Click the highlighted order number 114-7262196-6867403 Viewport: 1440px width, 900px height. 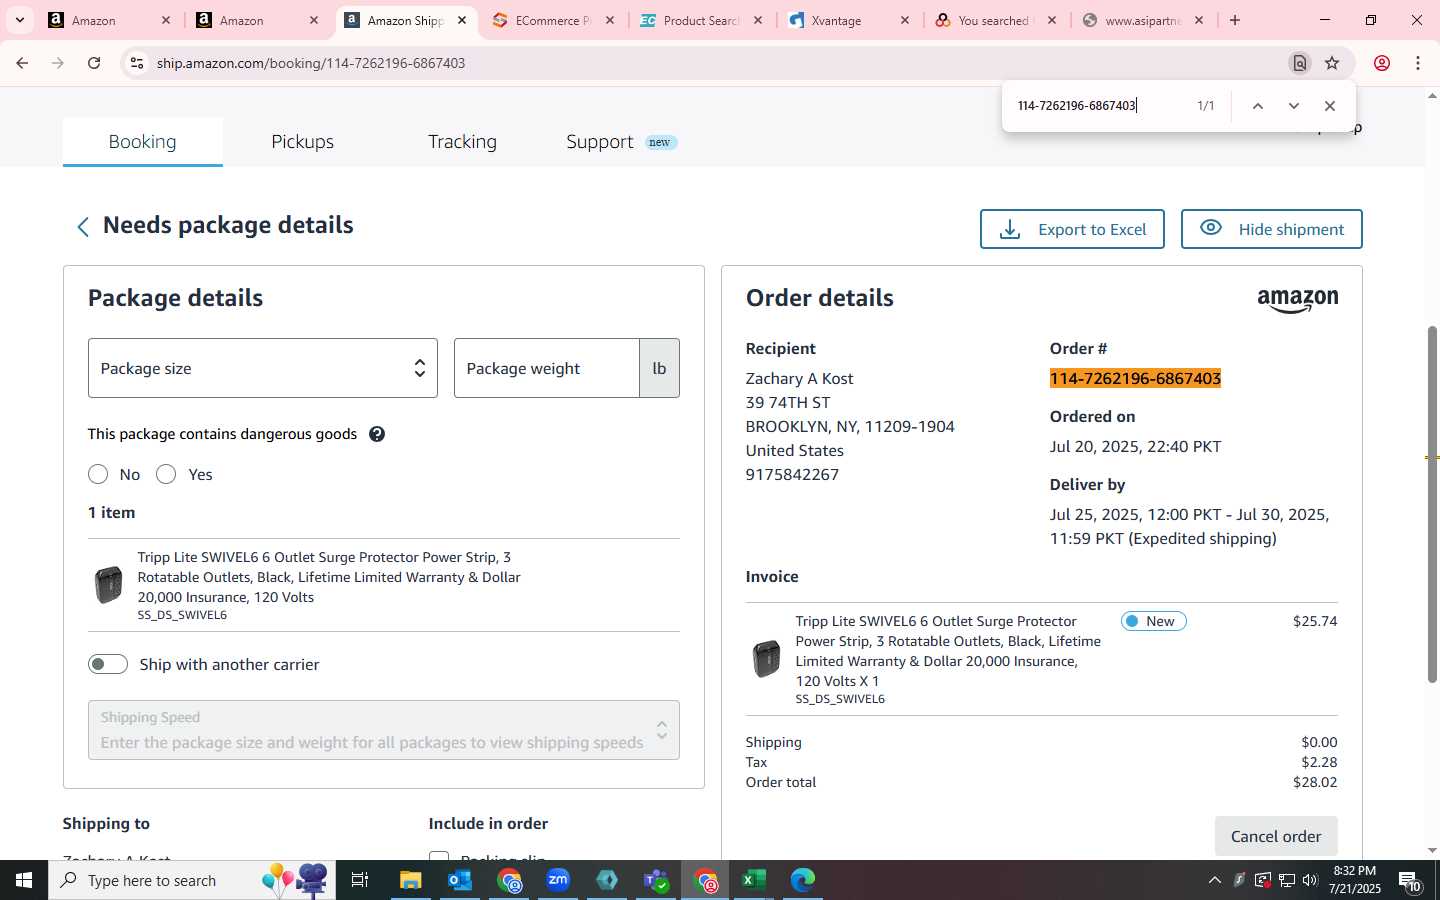click(x=1135, y=378)
